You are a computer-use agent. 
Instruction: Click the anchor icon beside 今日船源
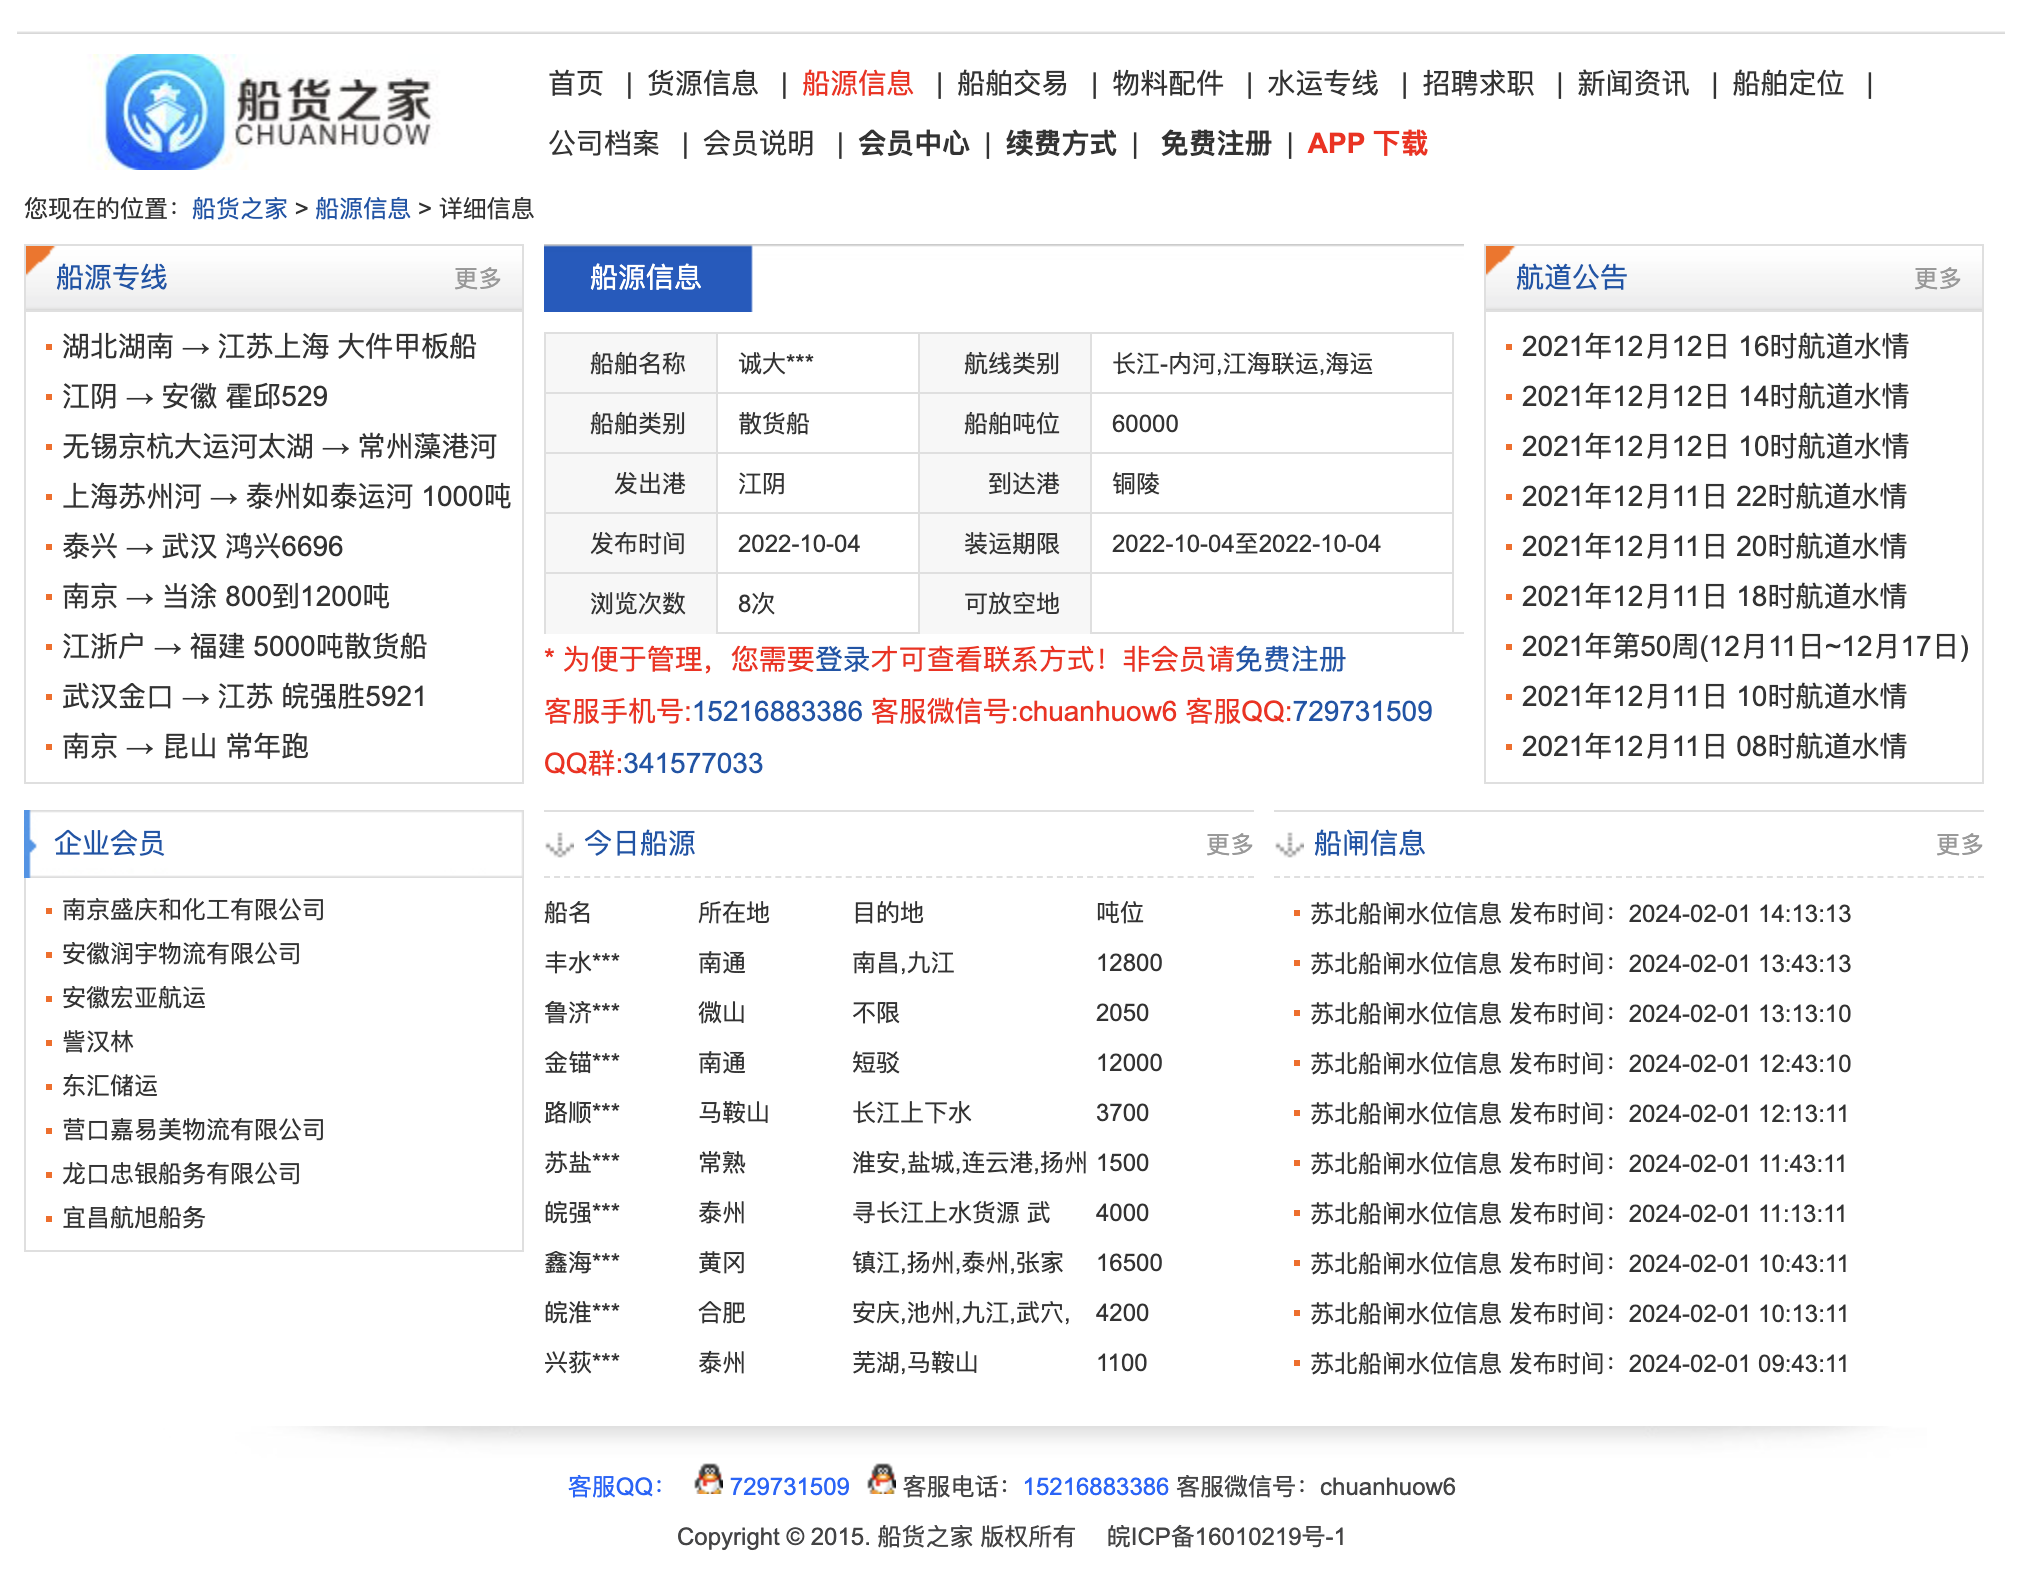pyautogui.click(x=559, y=845)
